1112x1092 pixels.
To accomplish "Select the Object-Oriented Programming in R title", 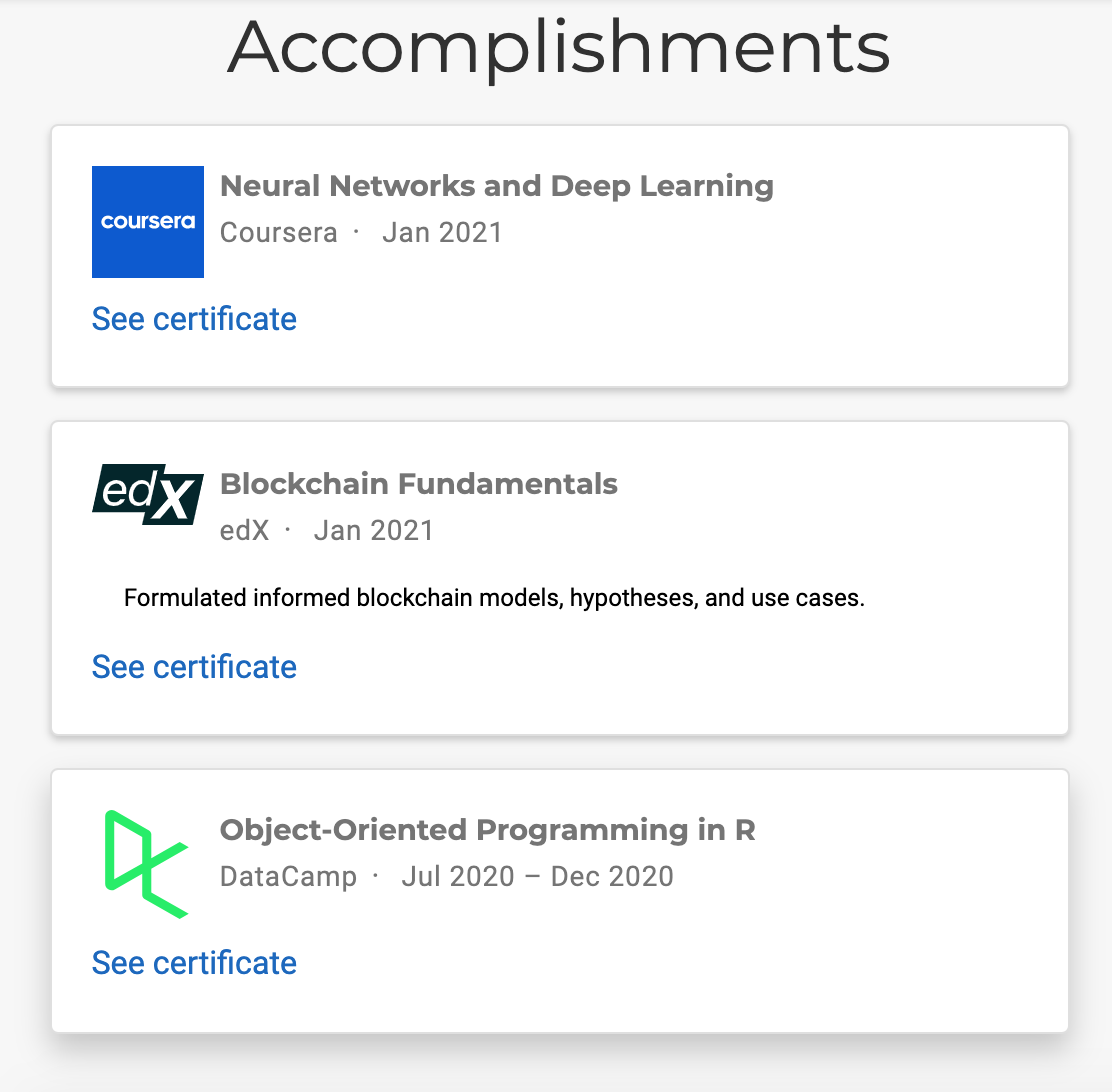I will pos(488,830).
